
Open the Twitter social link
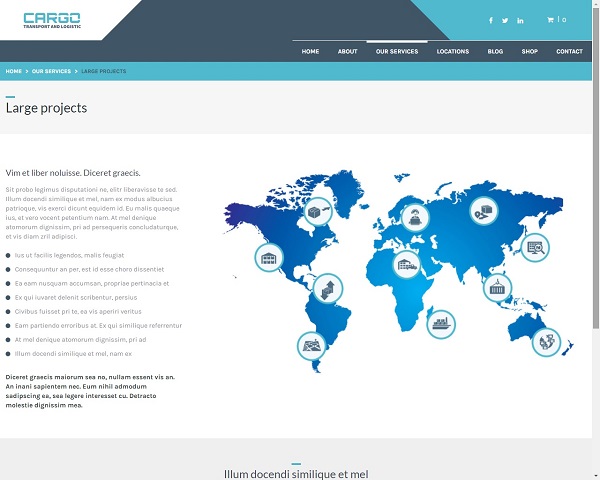click(505, 20)
